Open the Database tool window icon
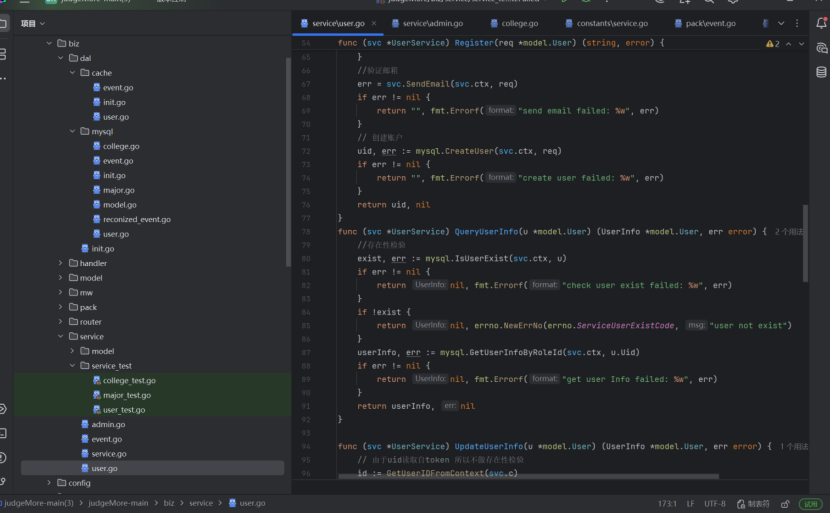831x513 pixels. tap(821, 72)
